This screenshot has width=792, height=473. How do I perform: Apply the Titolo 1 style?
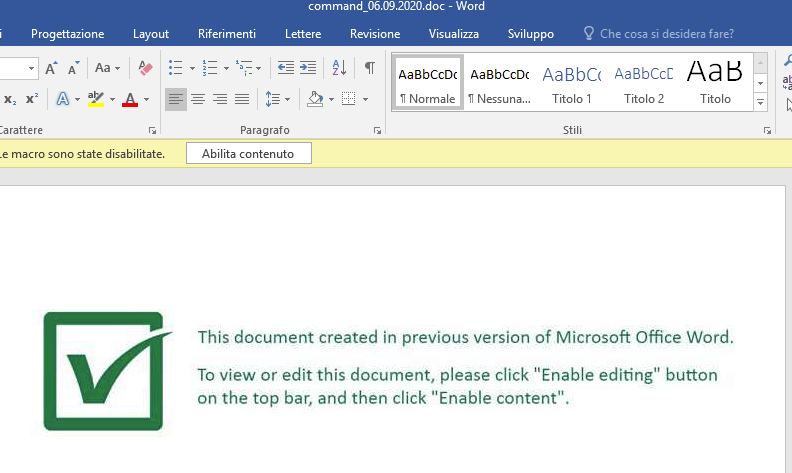click(572, 82)
